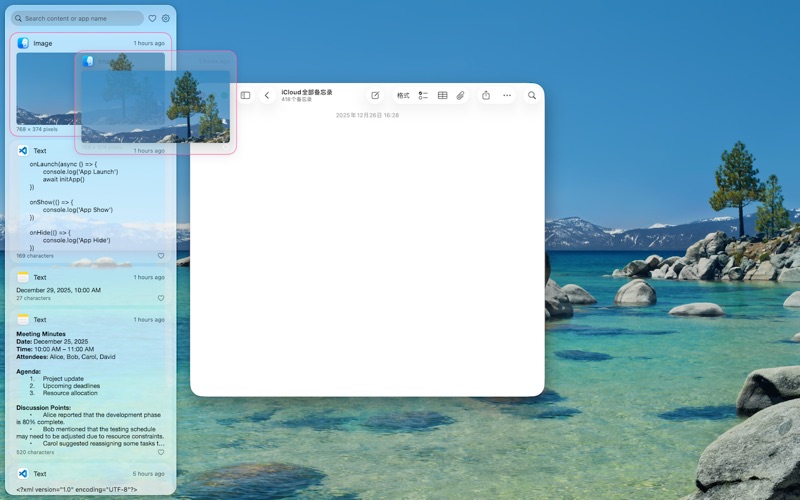Click "Resource allocation" agenda item

coord(70,393)
